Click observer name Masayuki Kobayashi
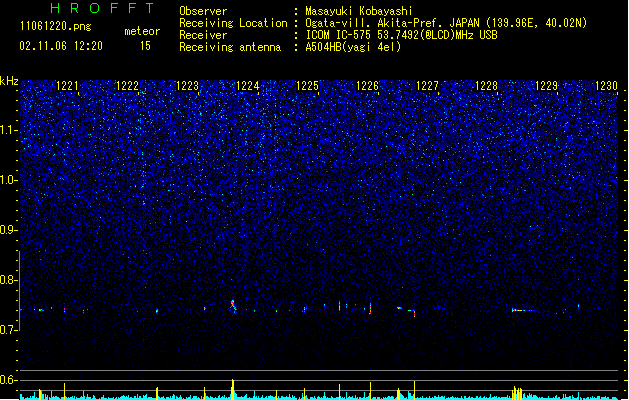Screen dimensions: 629x400 (x=358, y=11)
